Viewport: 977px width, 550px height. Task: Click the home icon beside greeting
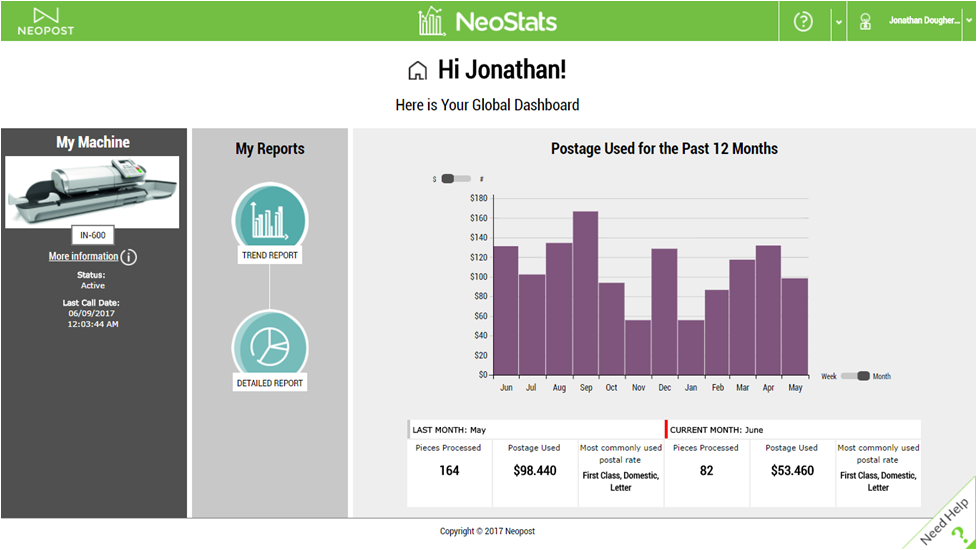click(417, 70)
